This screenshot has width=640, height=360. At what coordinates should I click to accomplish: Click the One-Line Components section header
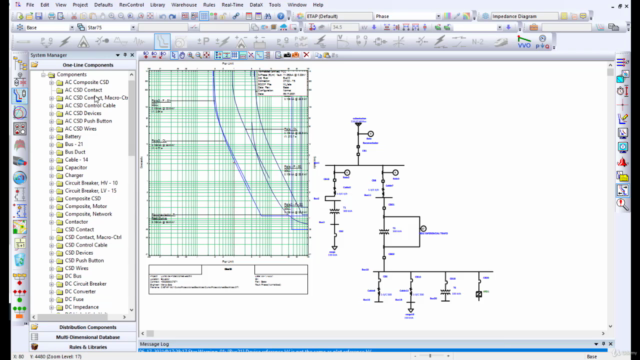[x=83, y=65]
